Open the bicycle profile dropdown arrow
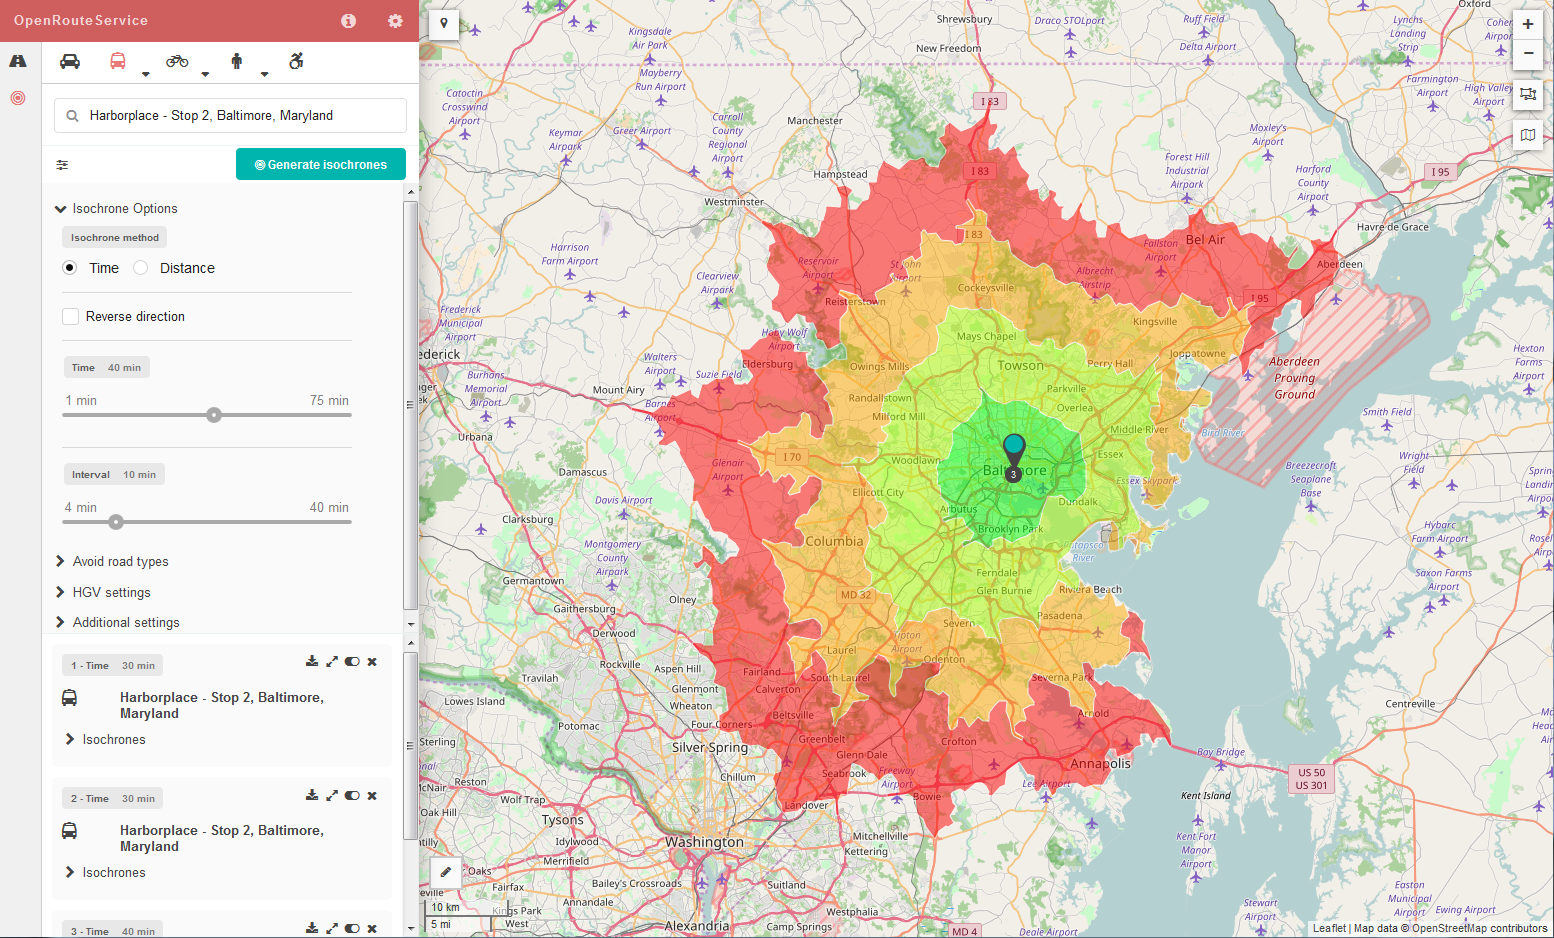 (x=205, y=74)
